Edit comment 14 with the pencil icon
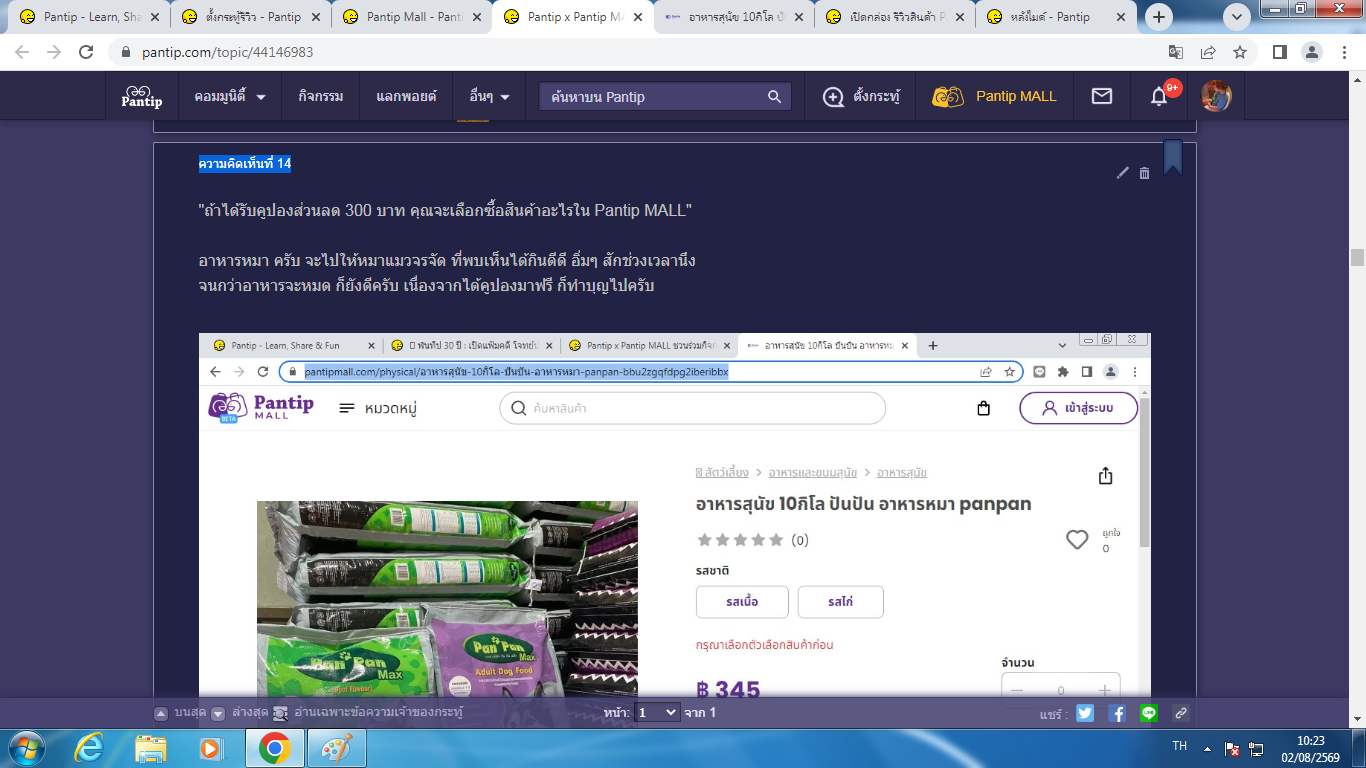Viewport: 1366px width, 768px height. (1122, 173)
